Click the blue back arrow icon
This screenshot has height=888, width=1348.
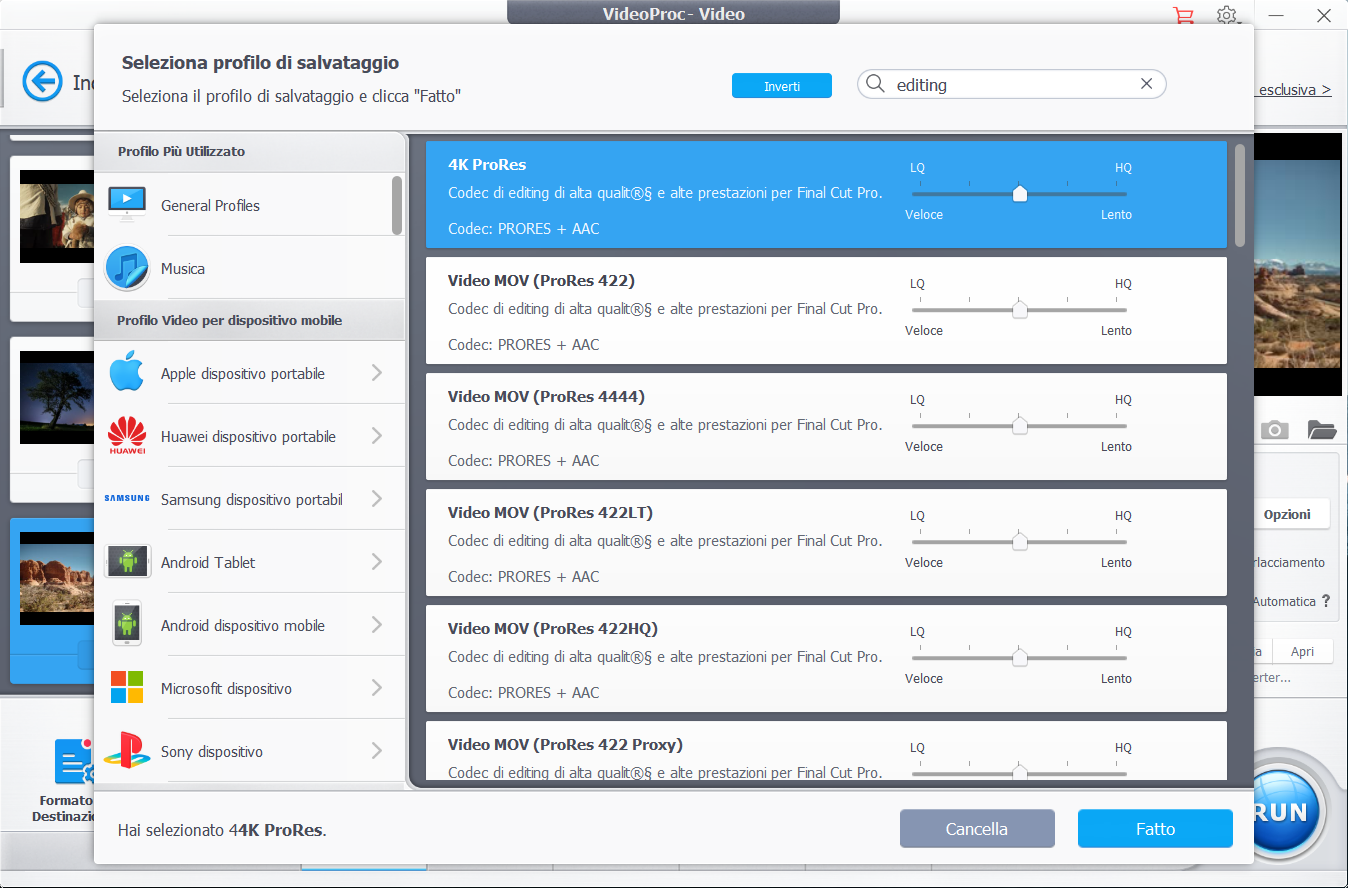[42, 82]
